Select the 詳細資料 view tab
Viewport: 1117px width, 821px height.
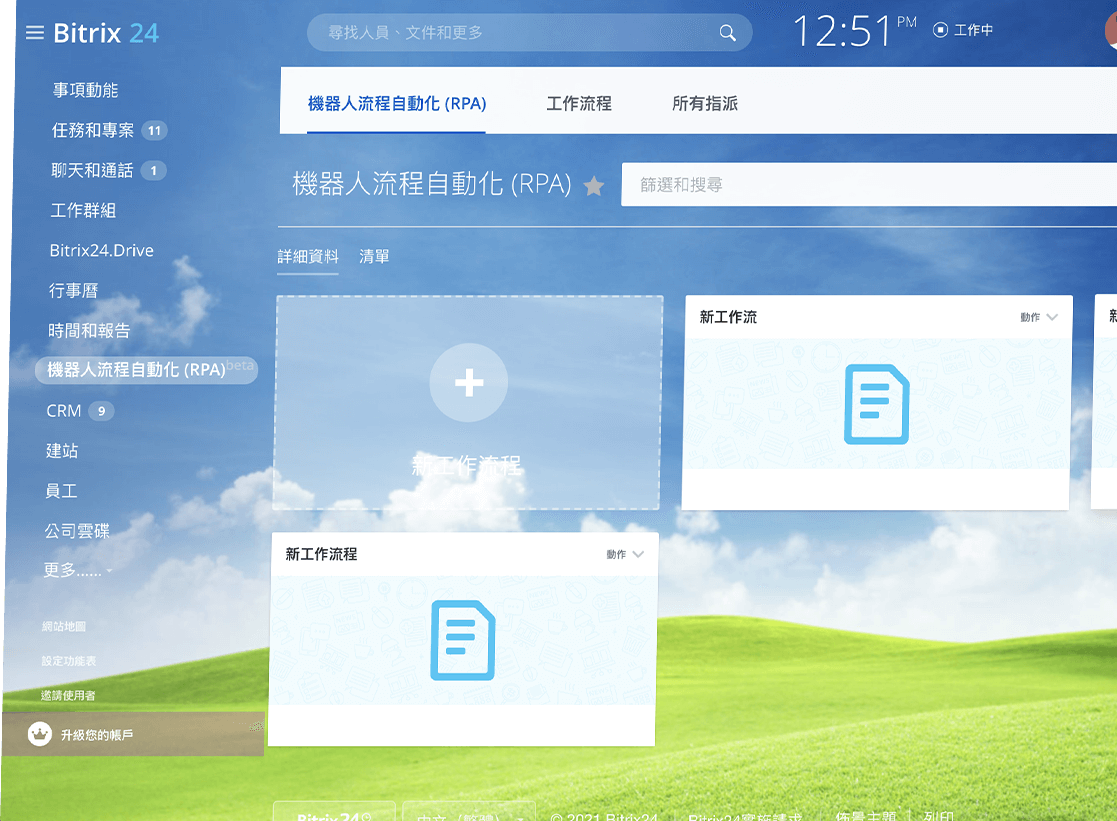coord(308,257)
